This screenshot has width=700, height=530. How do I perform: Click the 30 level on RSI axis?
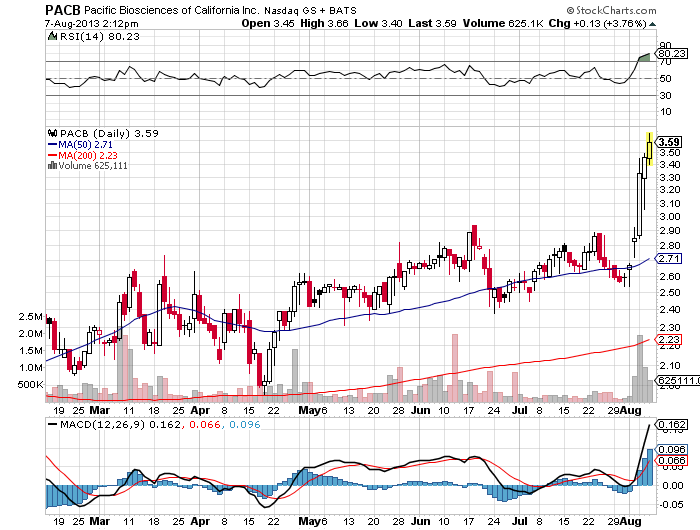pos(665,95)
